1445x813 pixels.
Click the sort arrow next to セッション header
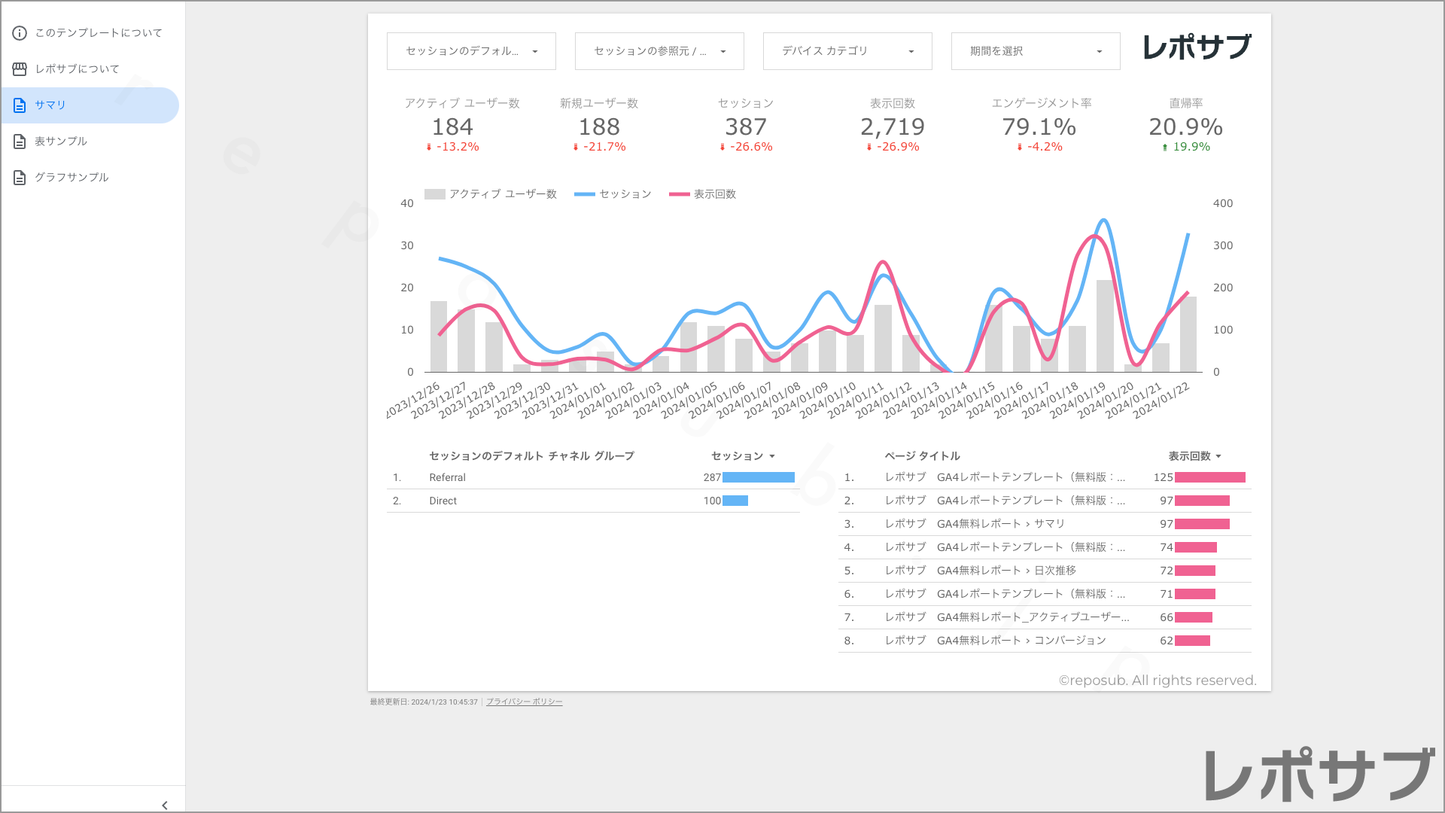pos(772,456)
